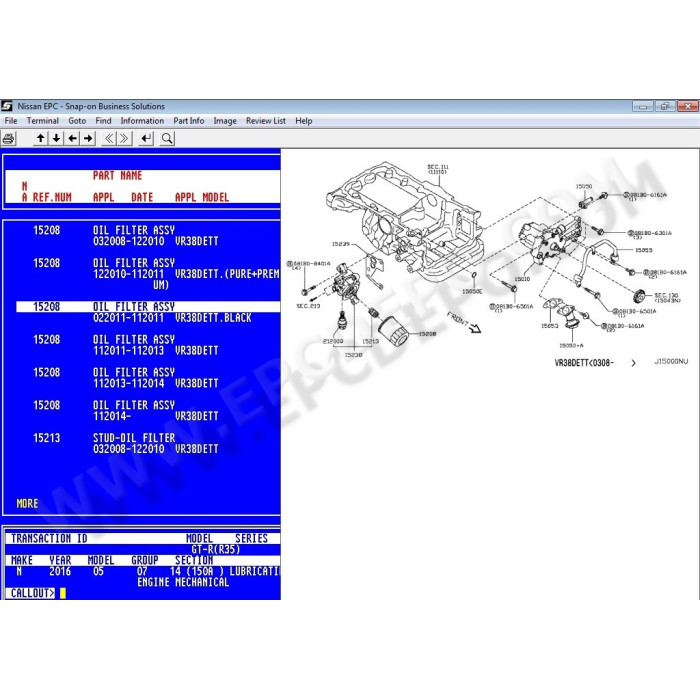
Task: Select oil filter row dated 112013-112014
Action: coord(148,378)
